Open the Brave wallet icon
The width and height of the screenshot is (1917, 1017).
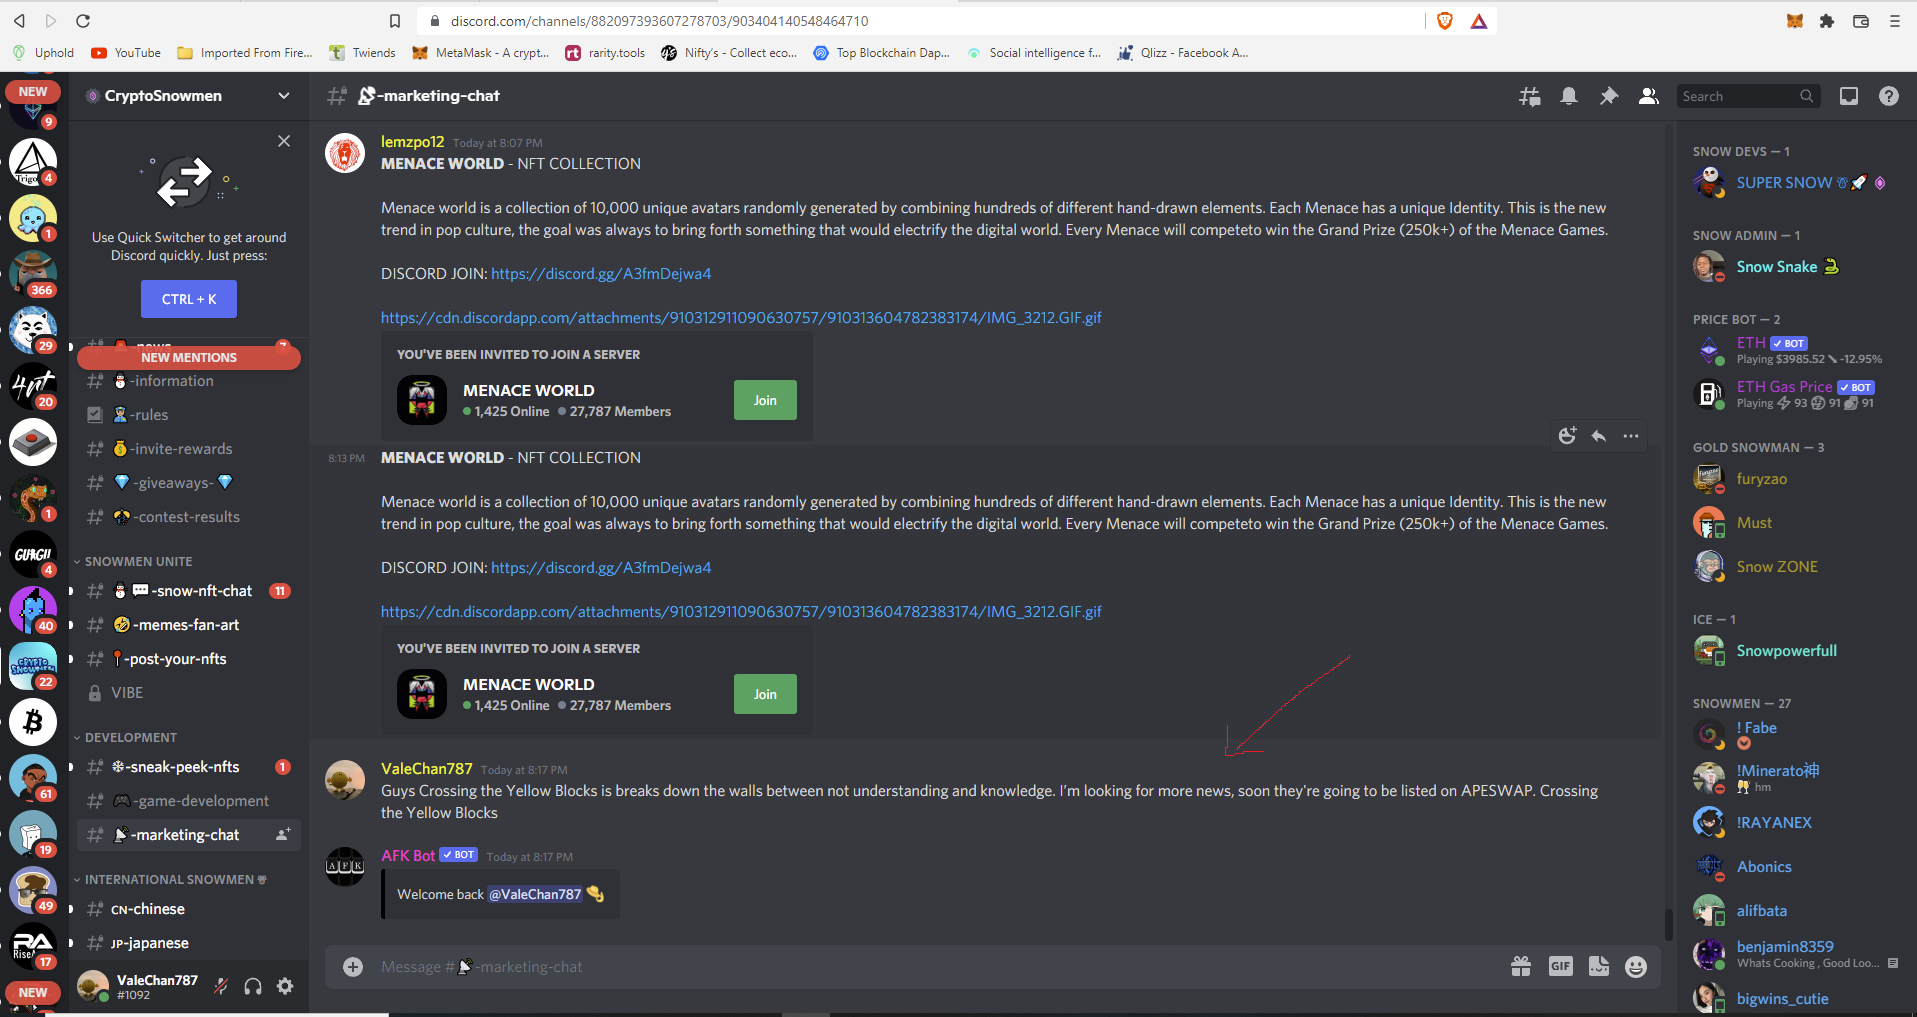click(1861, 21)
